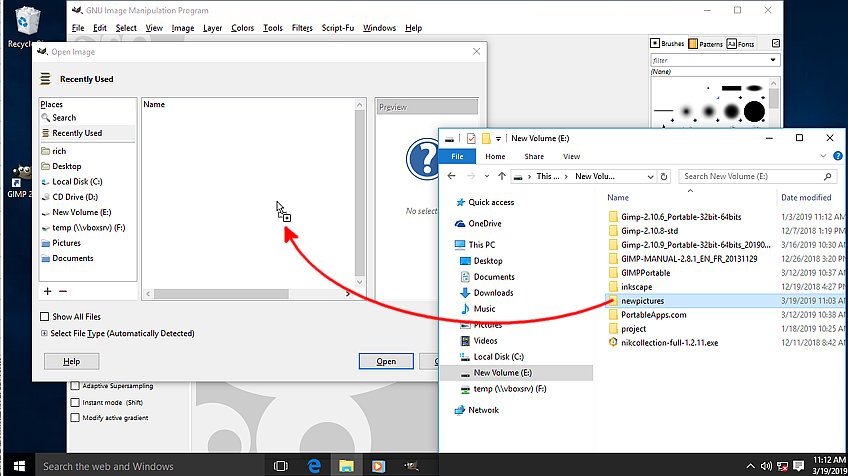Open the GIMP Filters menu

coord(302,28)
